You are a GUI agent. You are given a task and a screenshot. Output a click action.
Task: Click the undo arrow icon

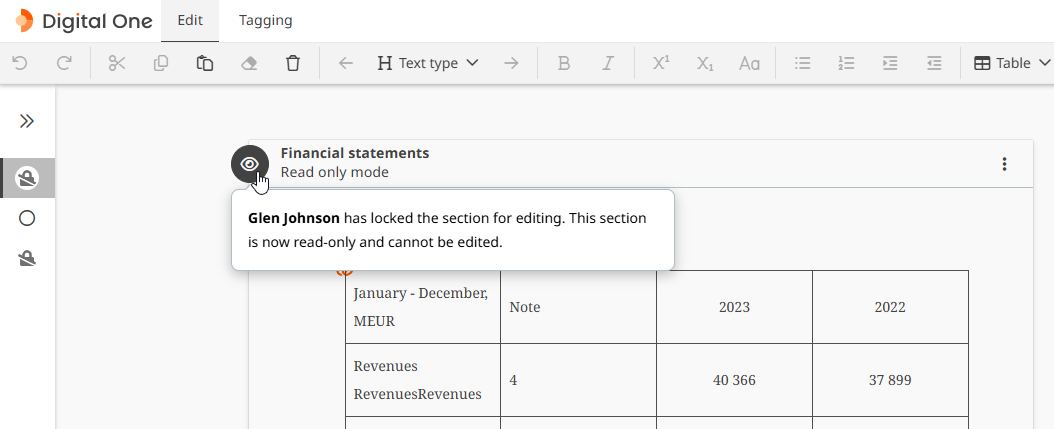[20, 63]
